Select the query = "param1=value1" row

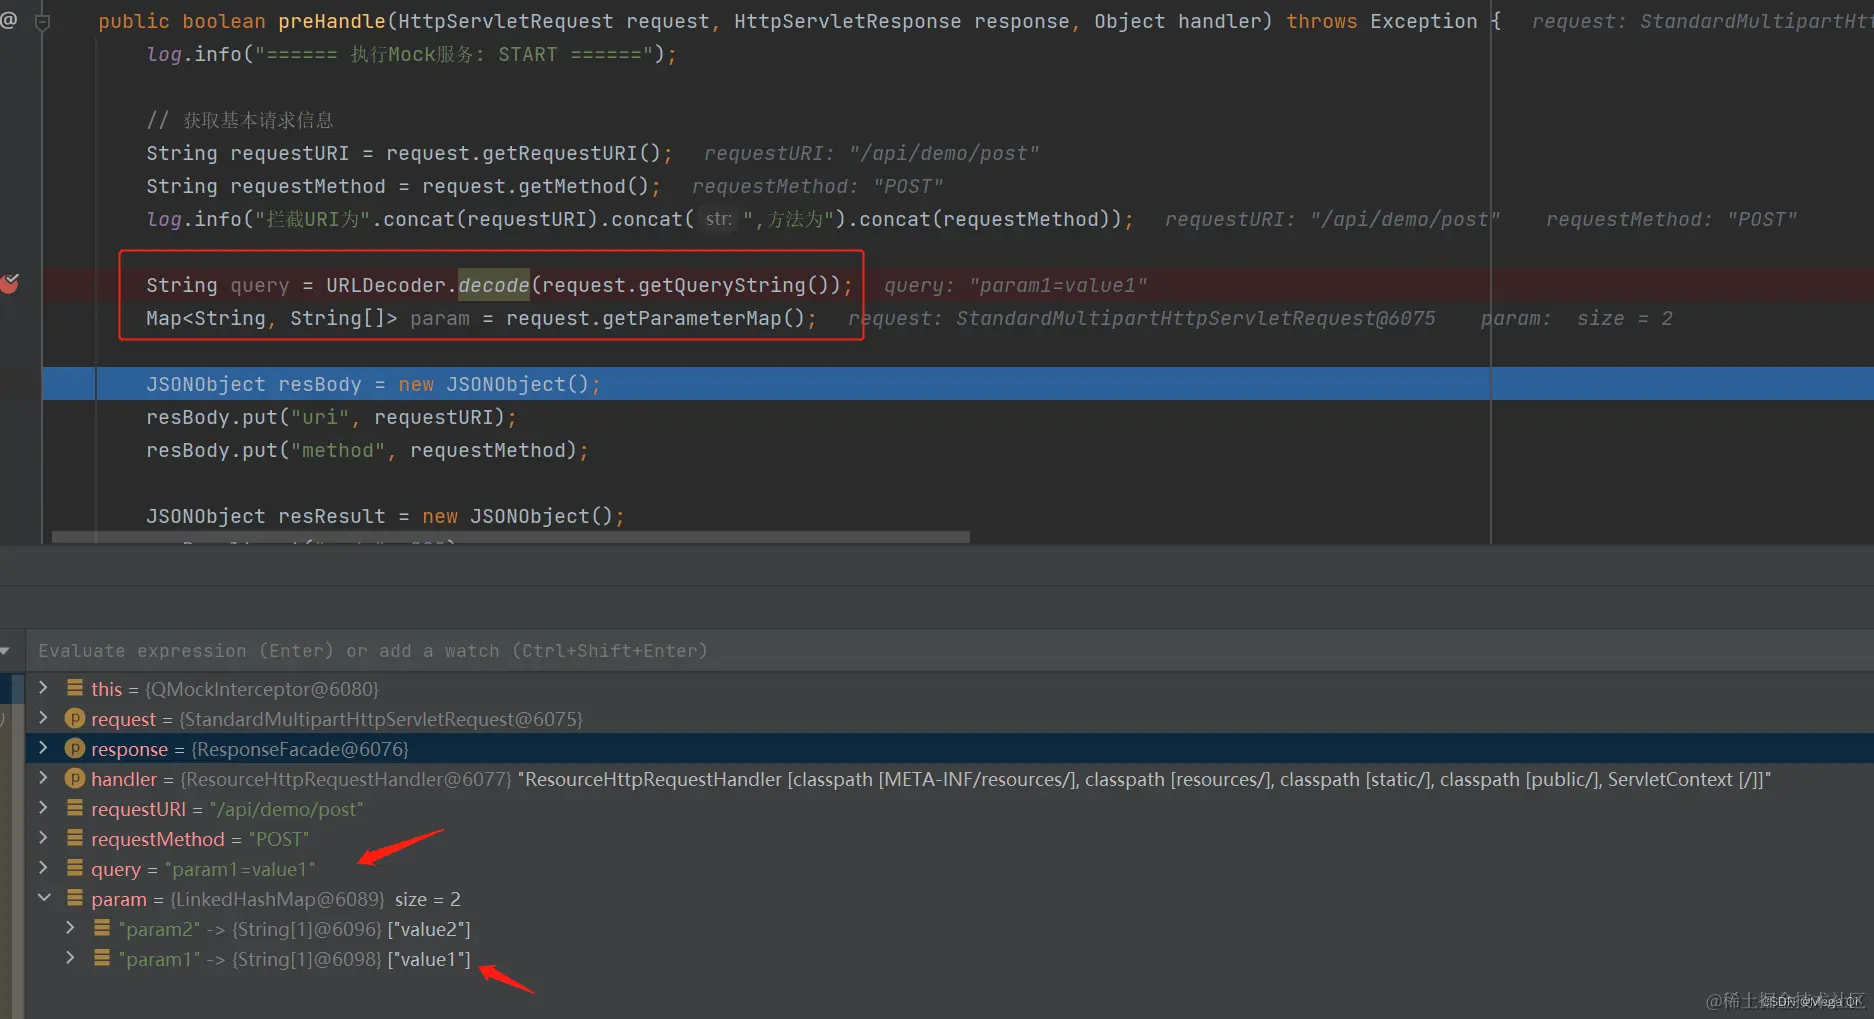point(948,869)
